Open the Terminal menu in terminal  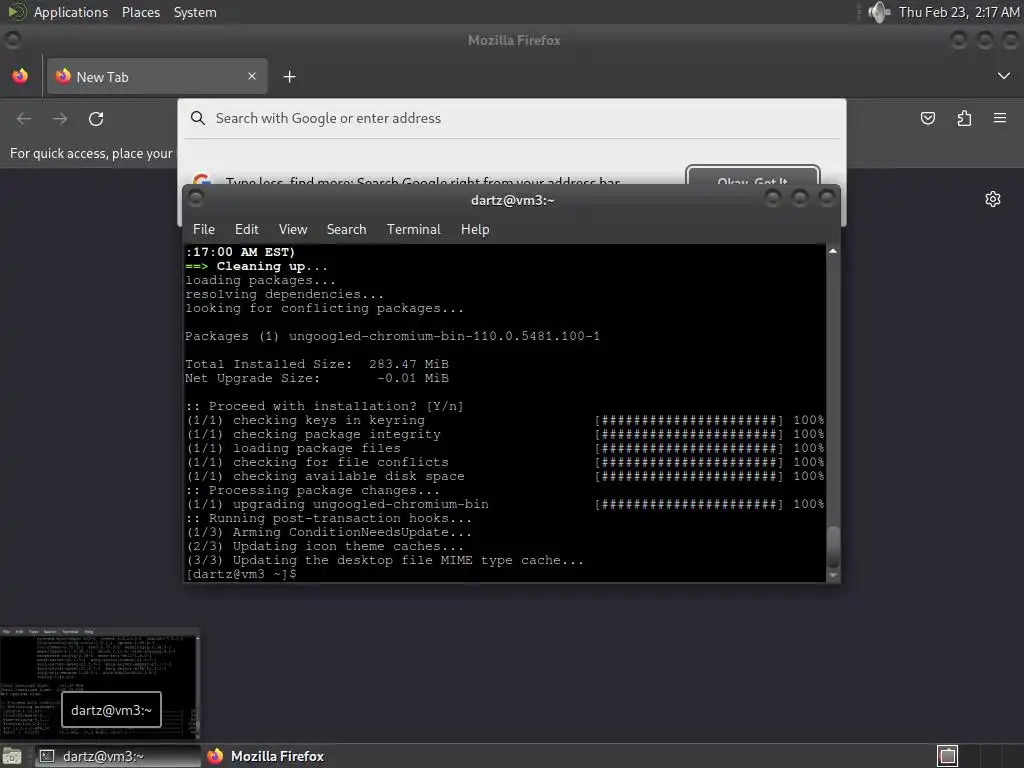[413, 229]
